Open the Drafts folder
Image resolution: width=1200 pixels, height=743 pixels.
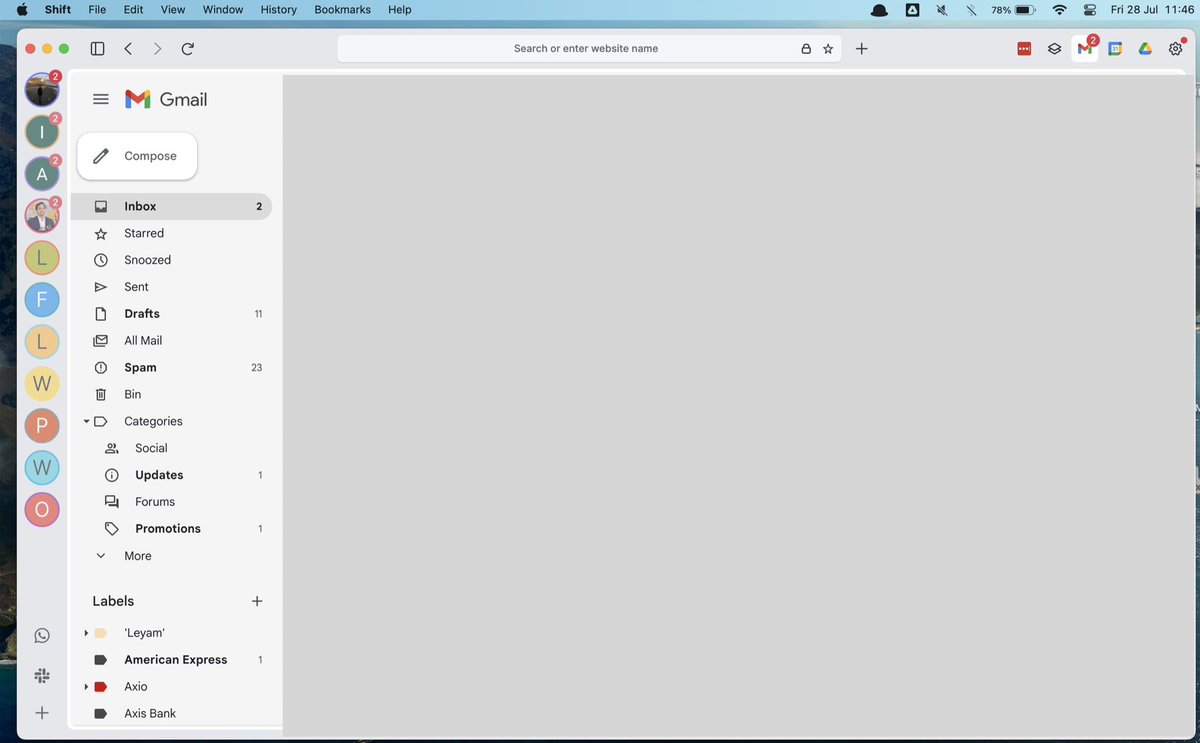click(171, 314)
